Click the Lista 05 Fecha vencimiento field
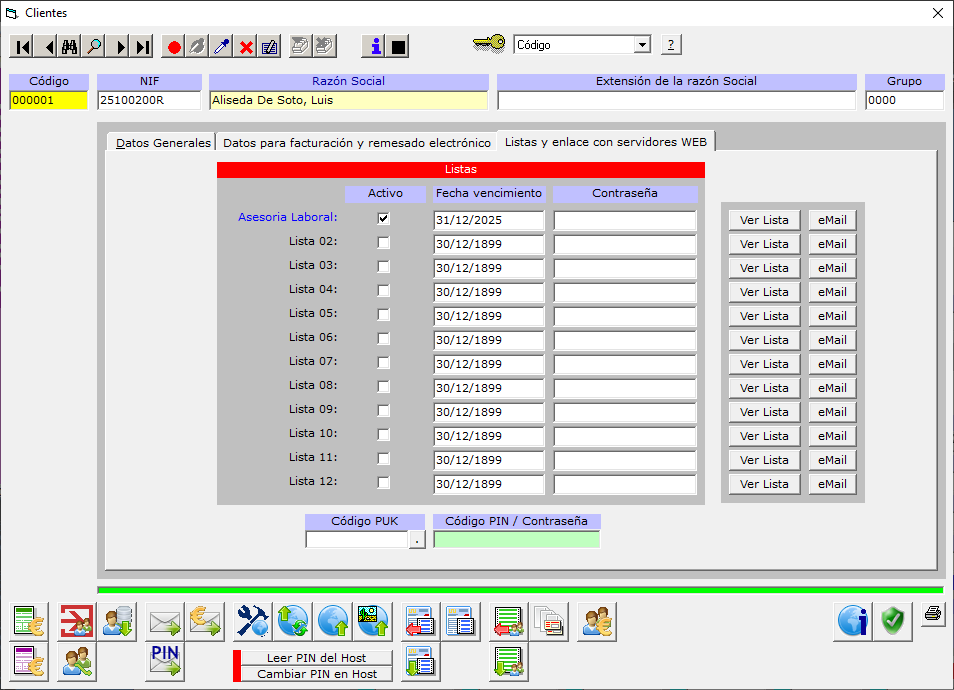954x690 pixels. point(488,316)
